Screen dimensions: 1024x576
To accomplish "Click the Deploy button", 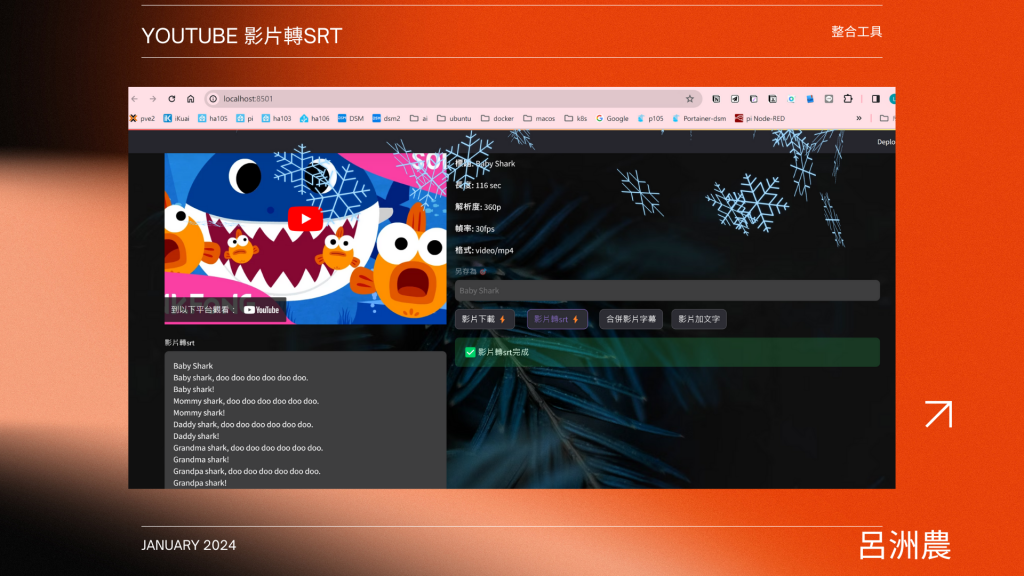I will coord(886,142).
